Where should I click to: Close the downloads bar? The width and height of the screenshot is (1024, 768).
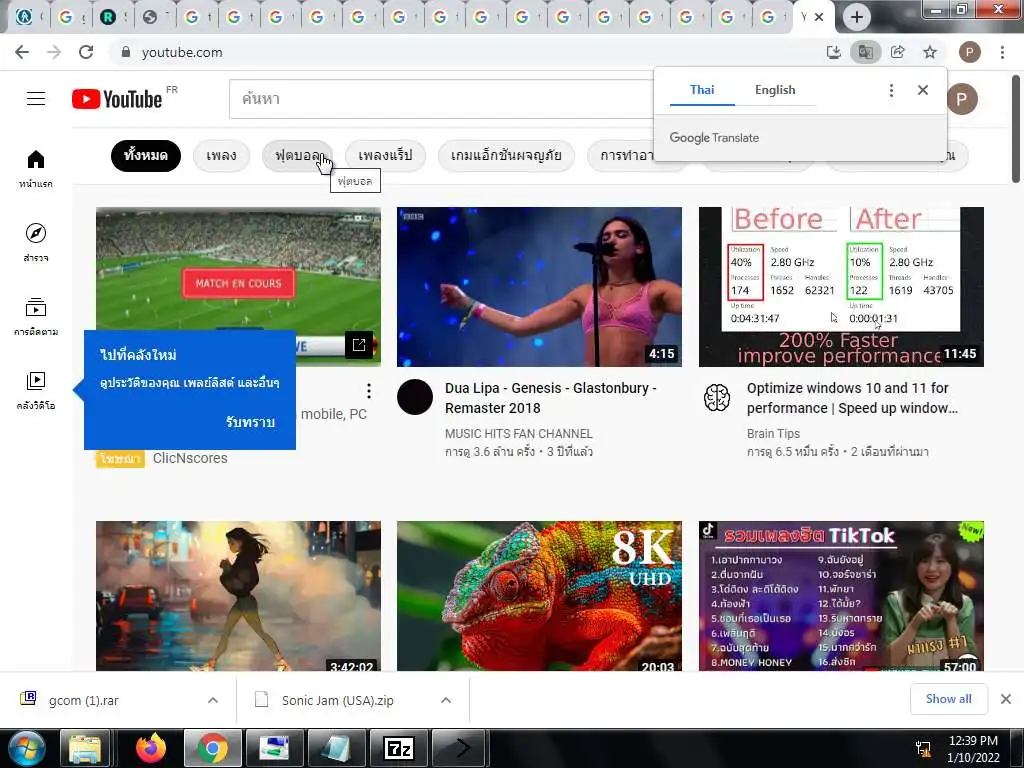point(1006,699)
